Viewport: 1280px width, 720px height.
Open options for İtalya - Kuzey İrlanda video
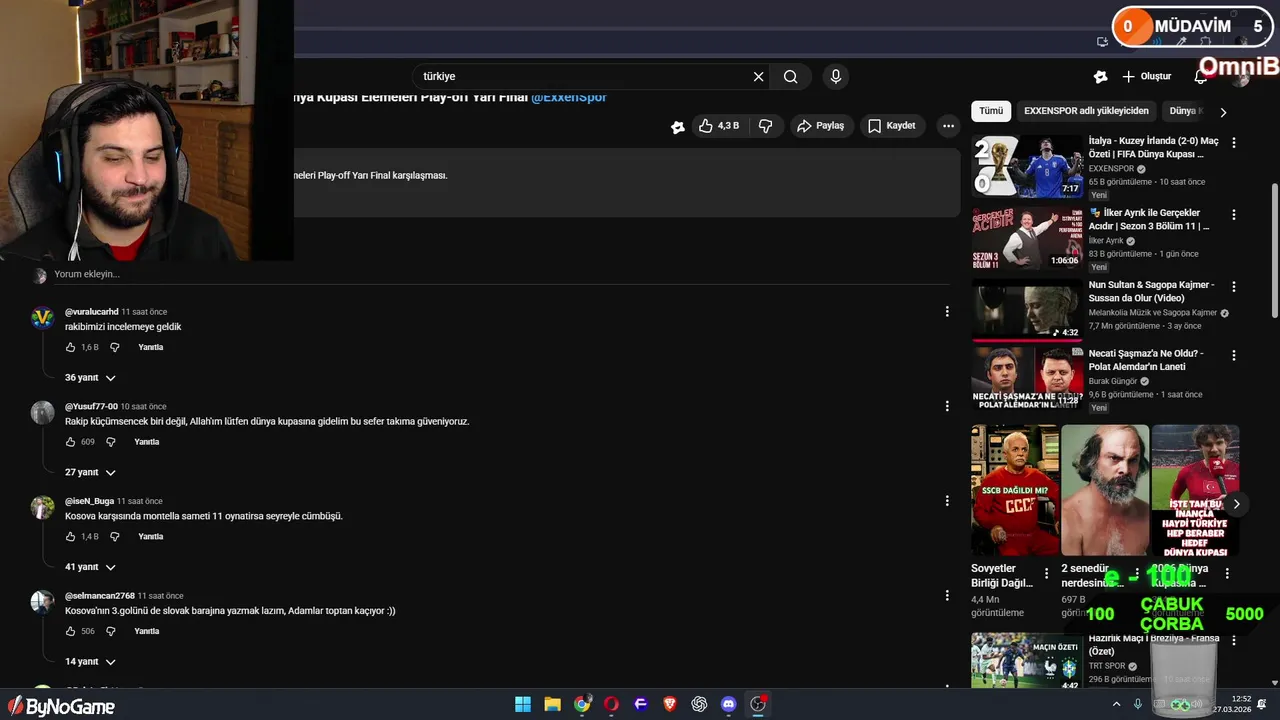pyautogui.click(x=1233, y=143)
